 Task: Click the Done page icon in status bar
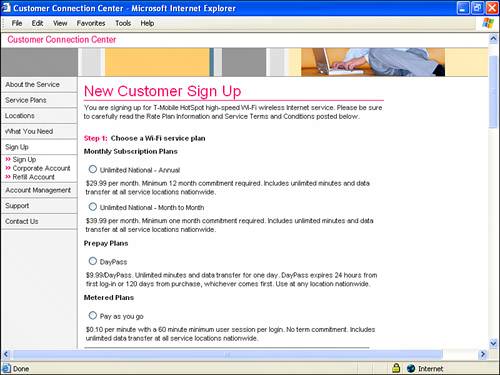tap(6, 368)
